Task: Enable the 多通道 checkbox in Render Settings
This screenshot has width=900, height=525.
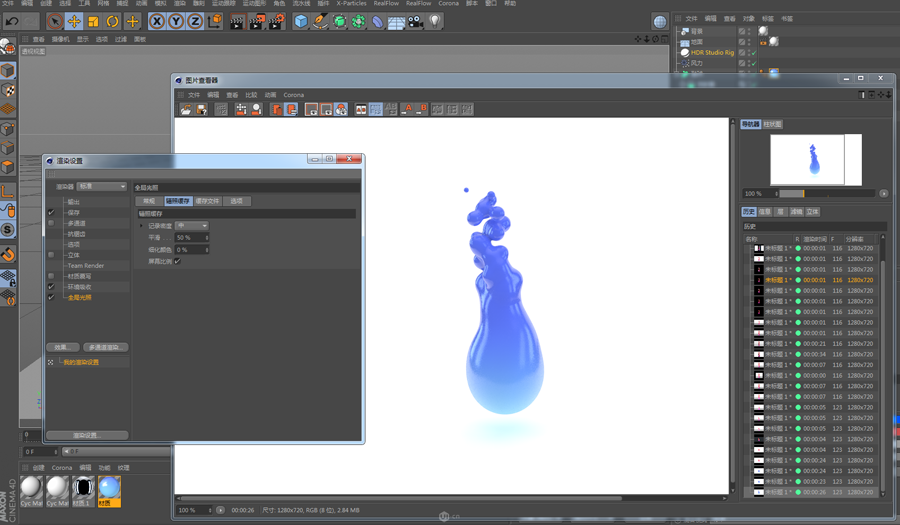Action: pyautogui.click(x=51, y=223)
